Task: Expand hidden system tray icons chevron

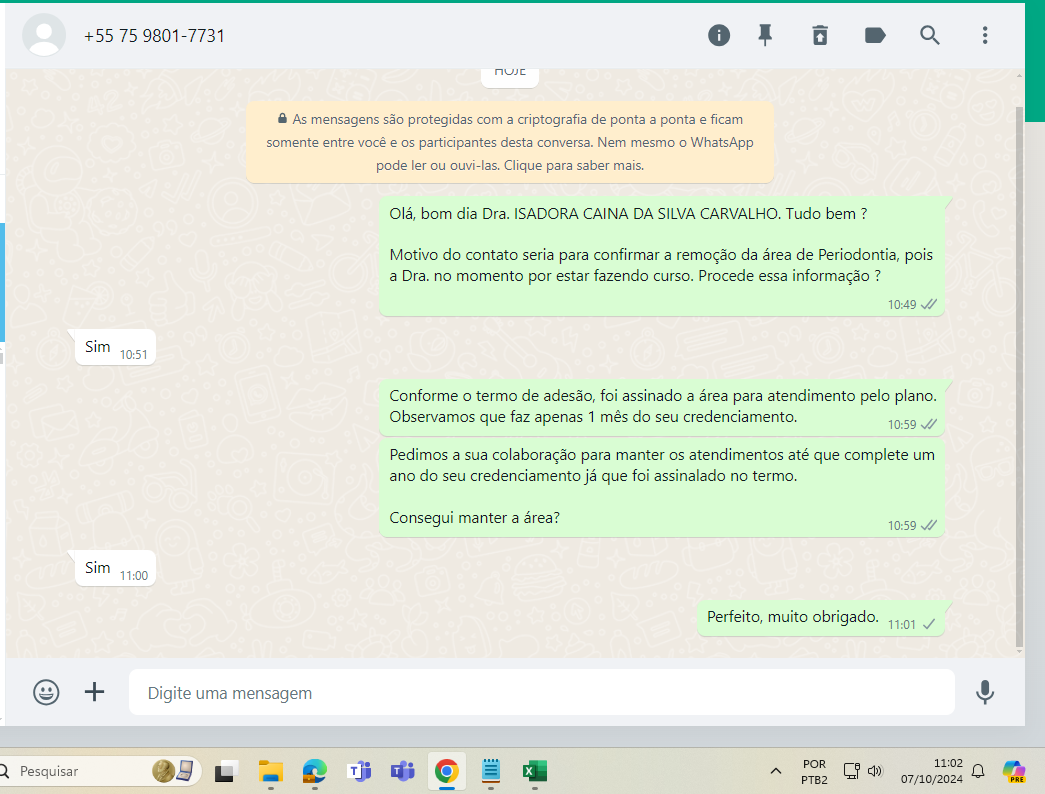Action: 776,771
